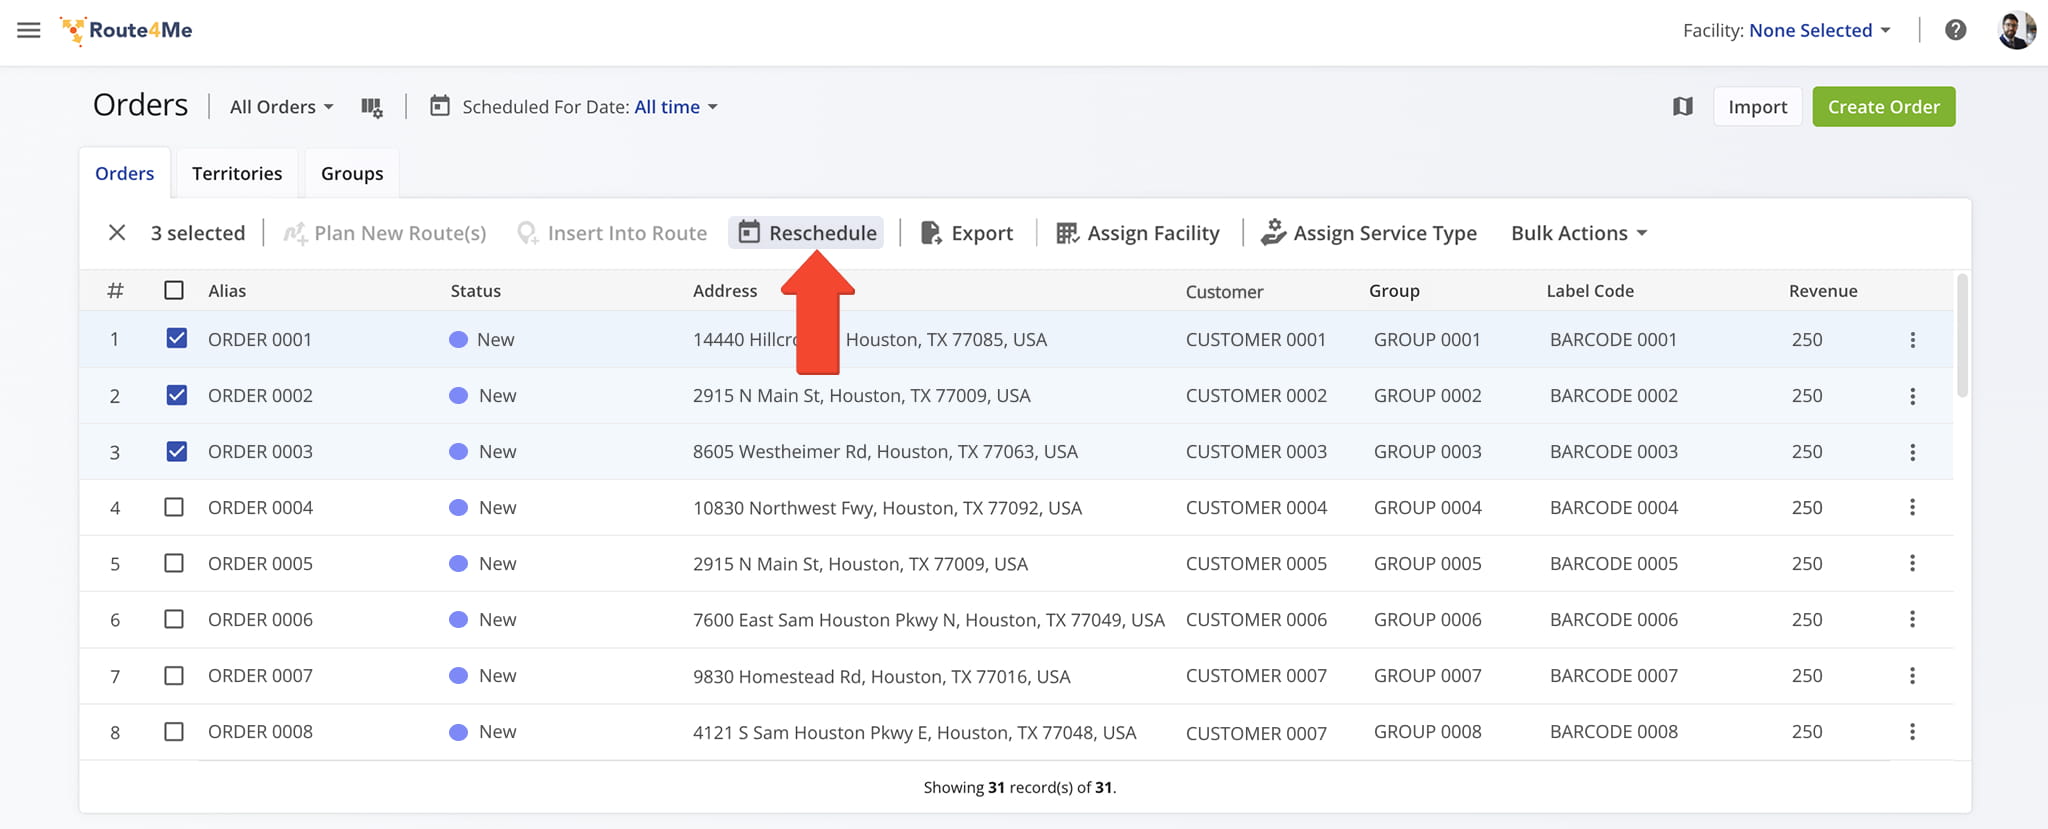
Task: Click the Insert Into Route pin icon
Action: coord(527,233)
